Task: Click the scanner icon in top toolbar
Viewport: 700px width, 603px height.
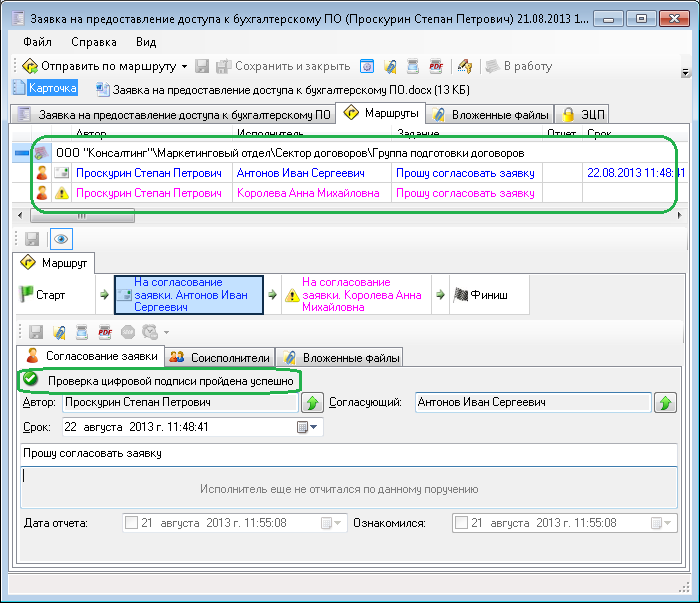Action: 413,66
